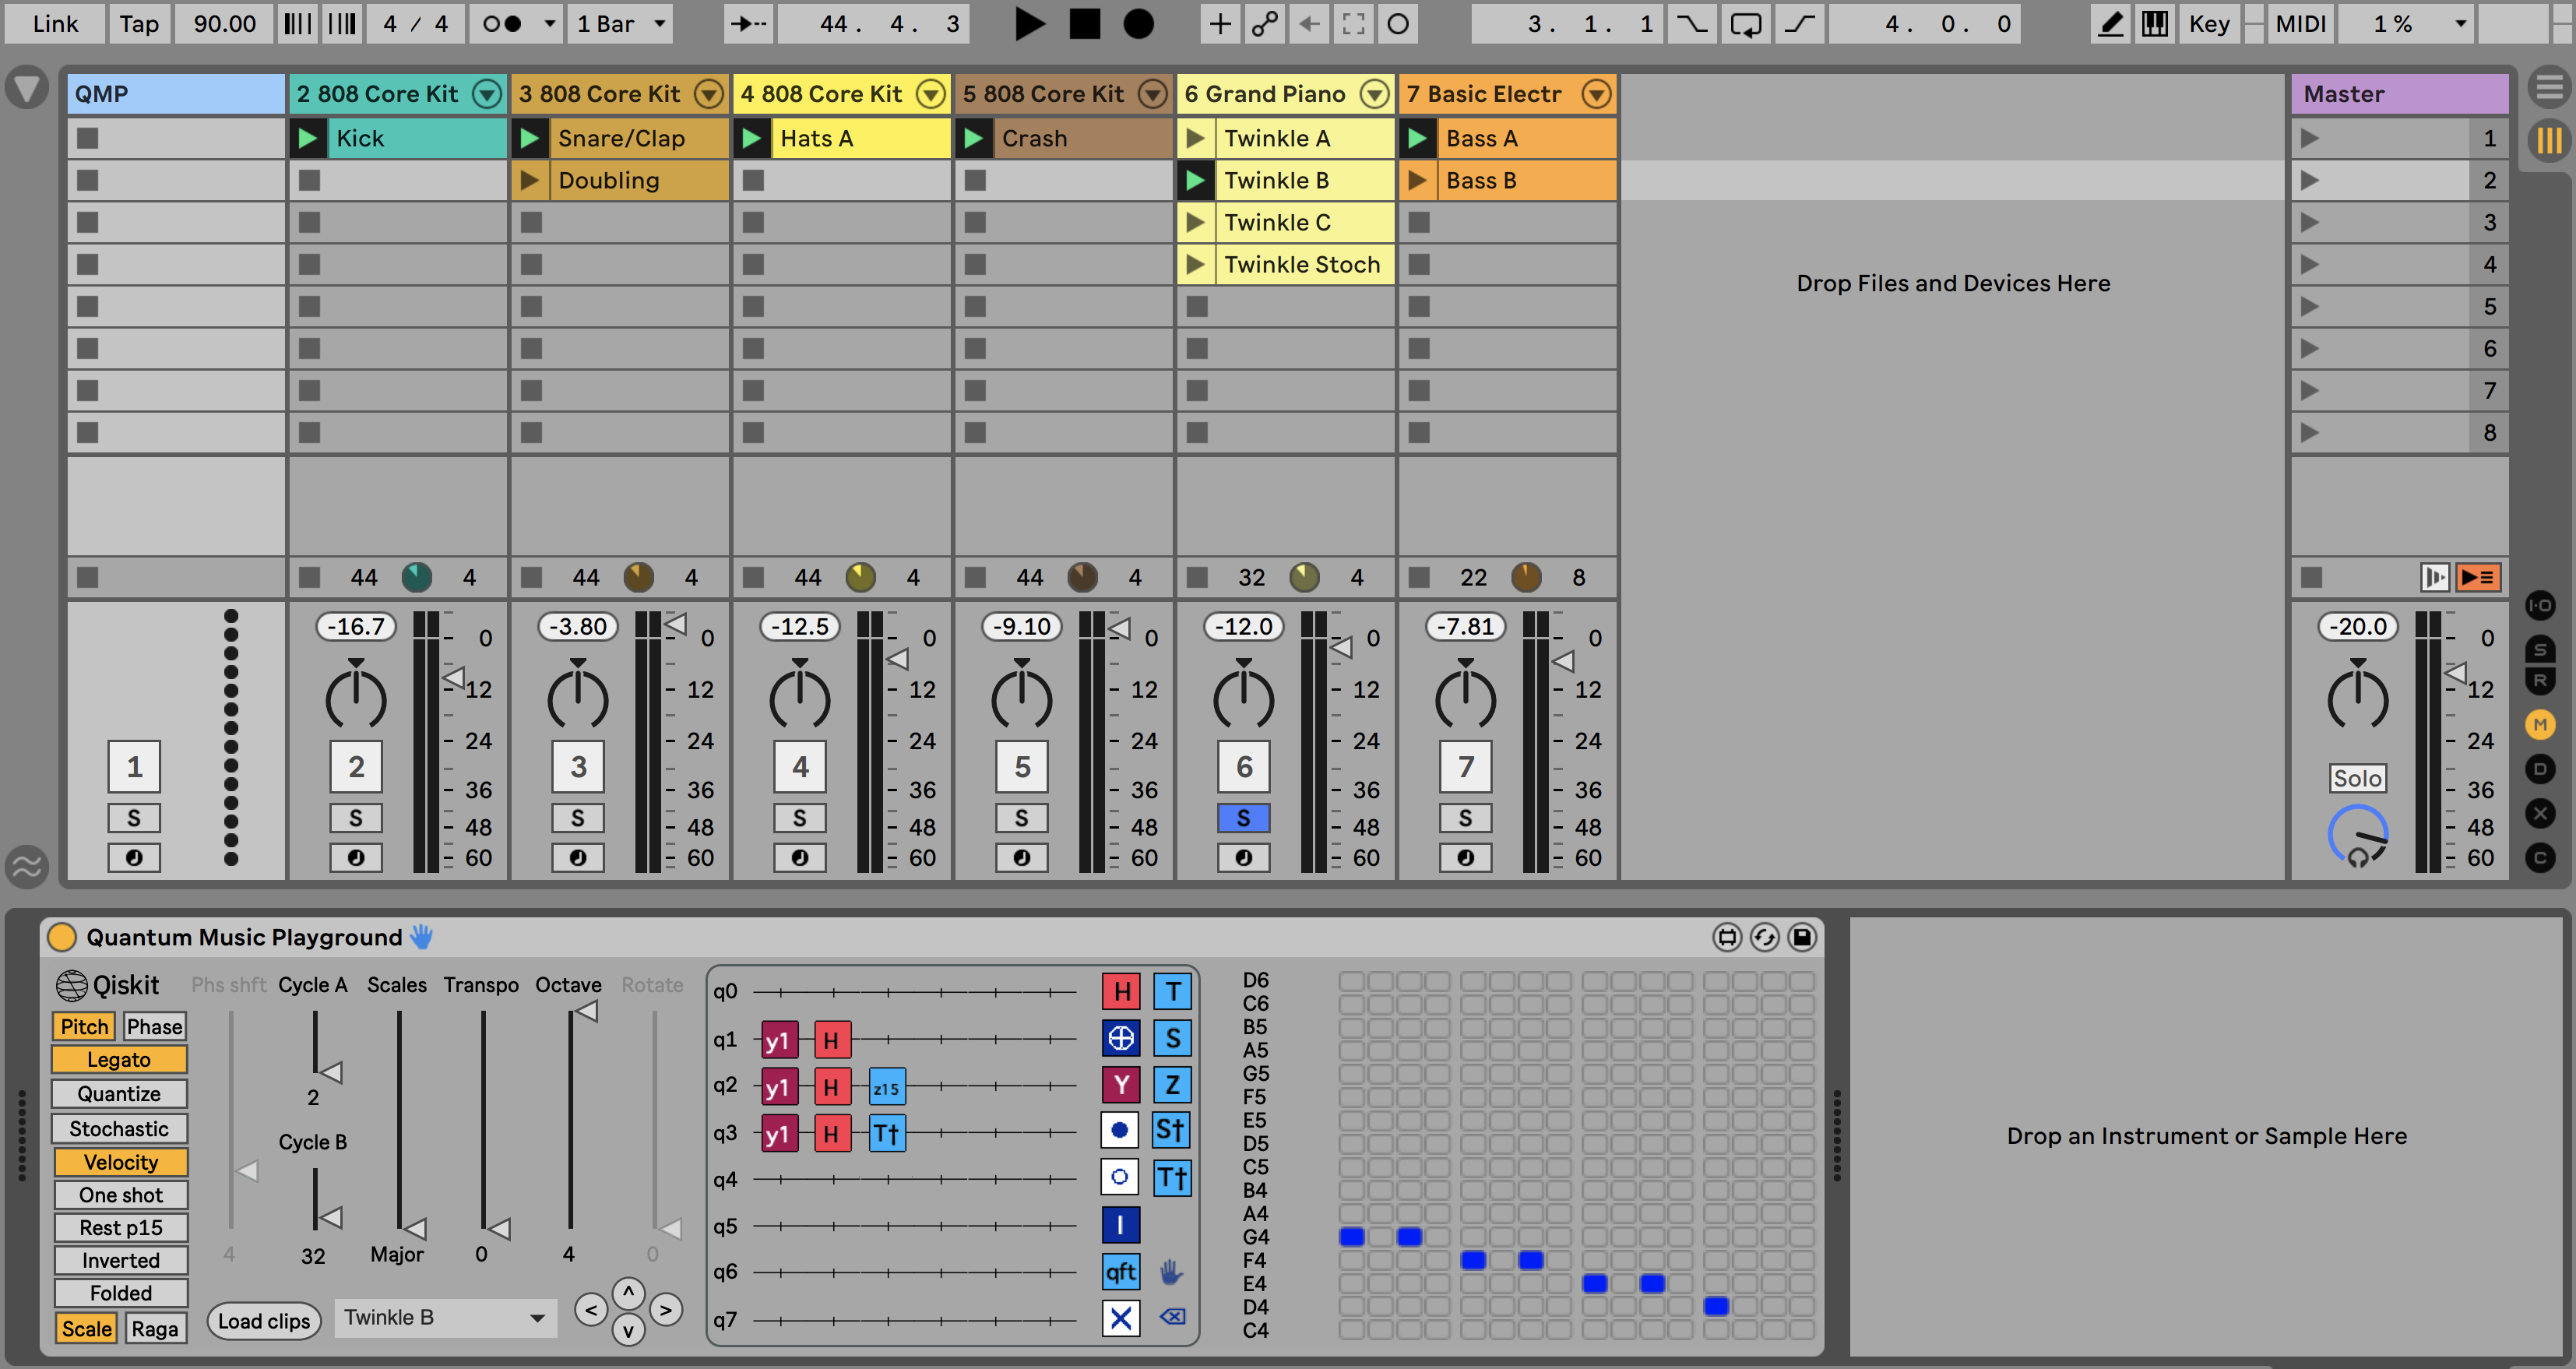Click the Octave slider handle
2576x1369 pixels.
tap(586, 1012)
